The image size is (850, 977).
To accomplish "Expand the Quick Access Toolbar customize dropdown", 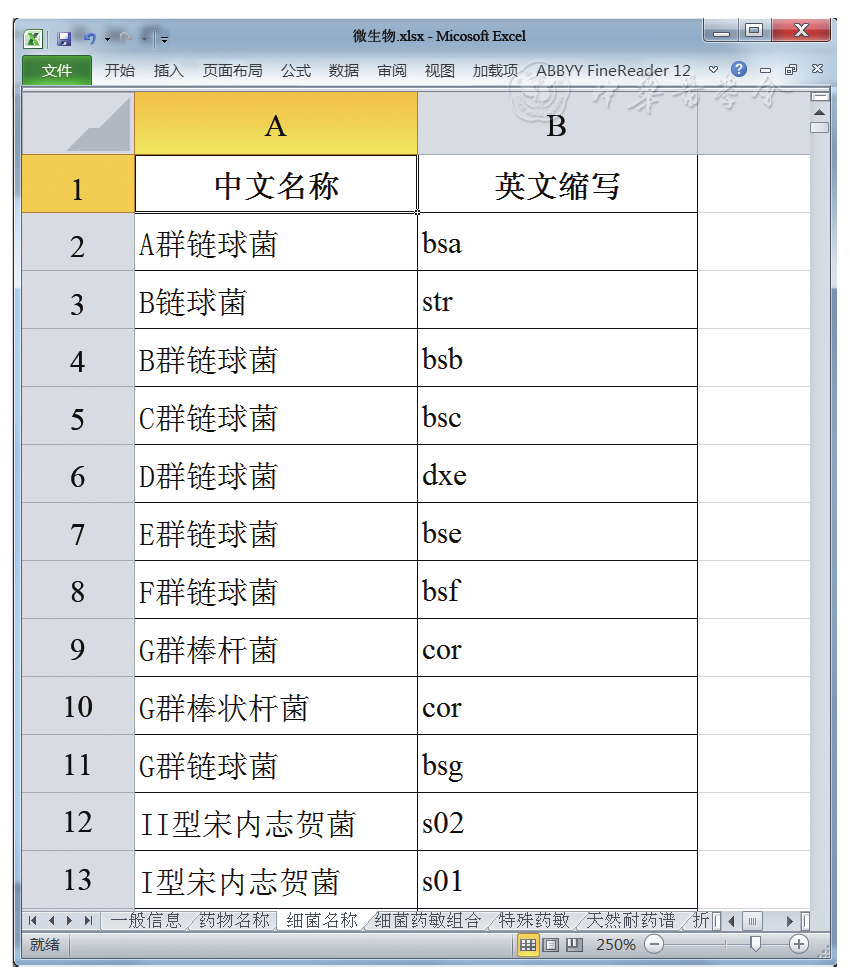I will [x=165, y=39].
